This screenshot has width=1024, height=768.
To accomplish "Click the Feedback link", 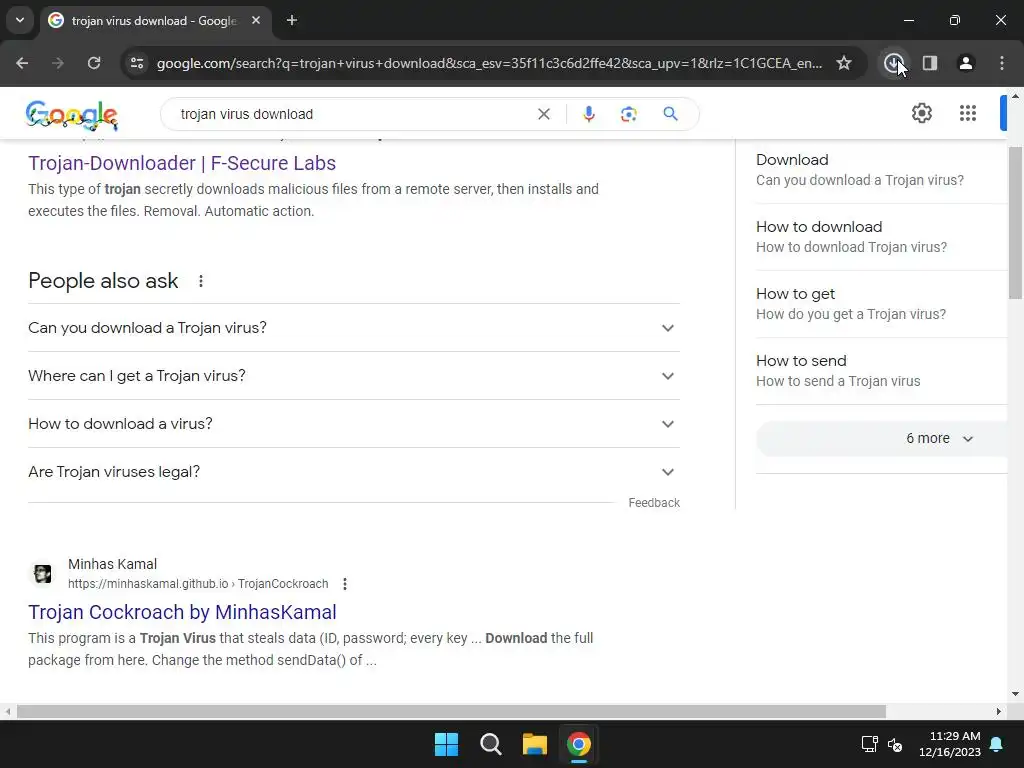I will pos(654,503).
